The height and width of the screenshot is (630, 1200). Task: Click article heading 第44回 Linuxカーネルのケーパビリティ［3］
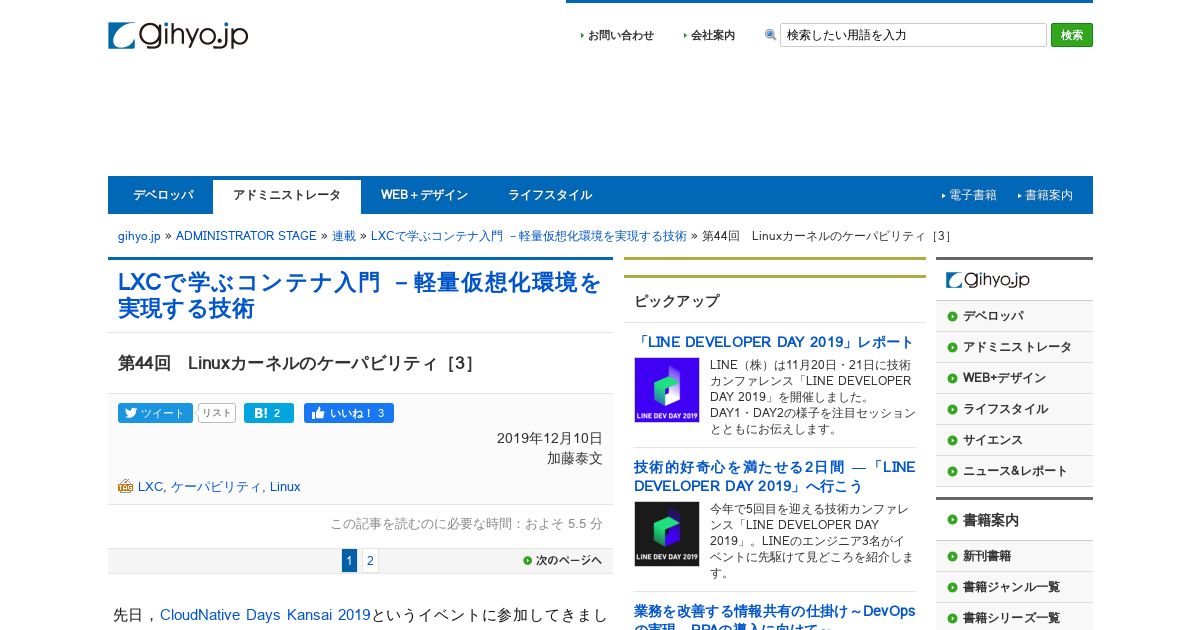tap(296, 363)
